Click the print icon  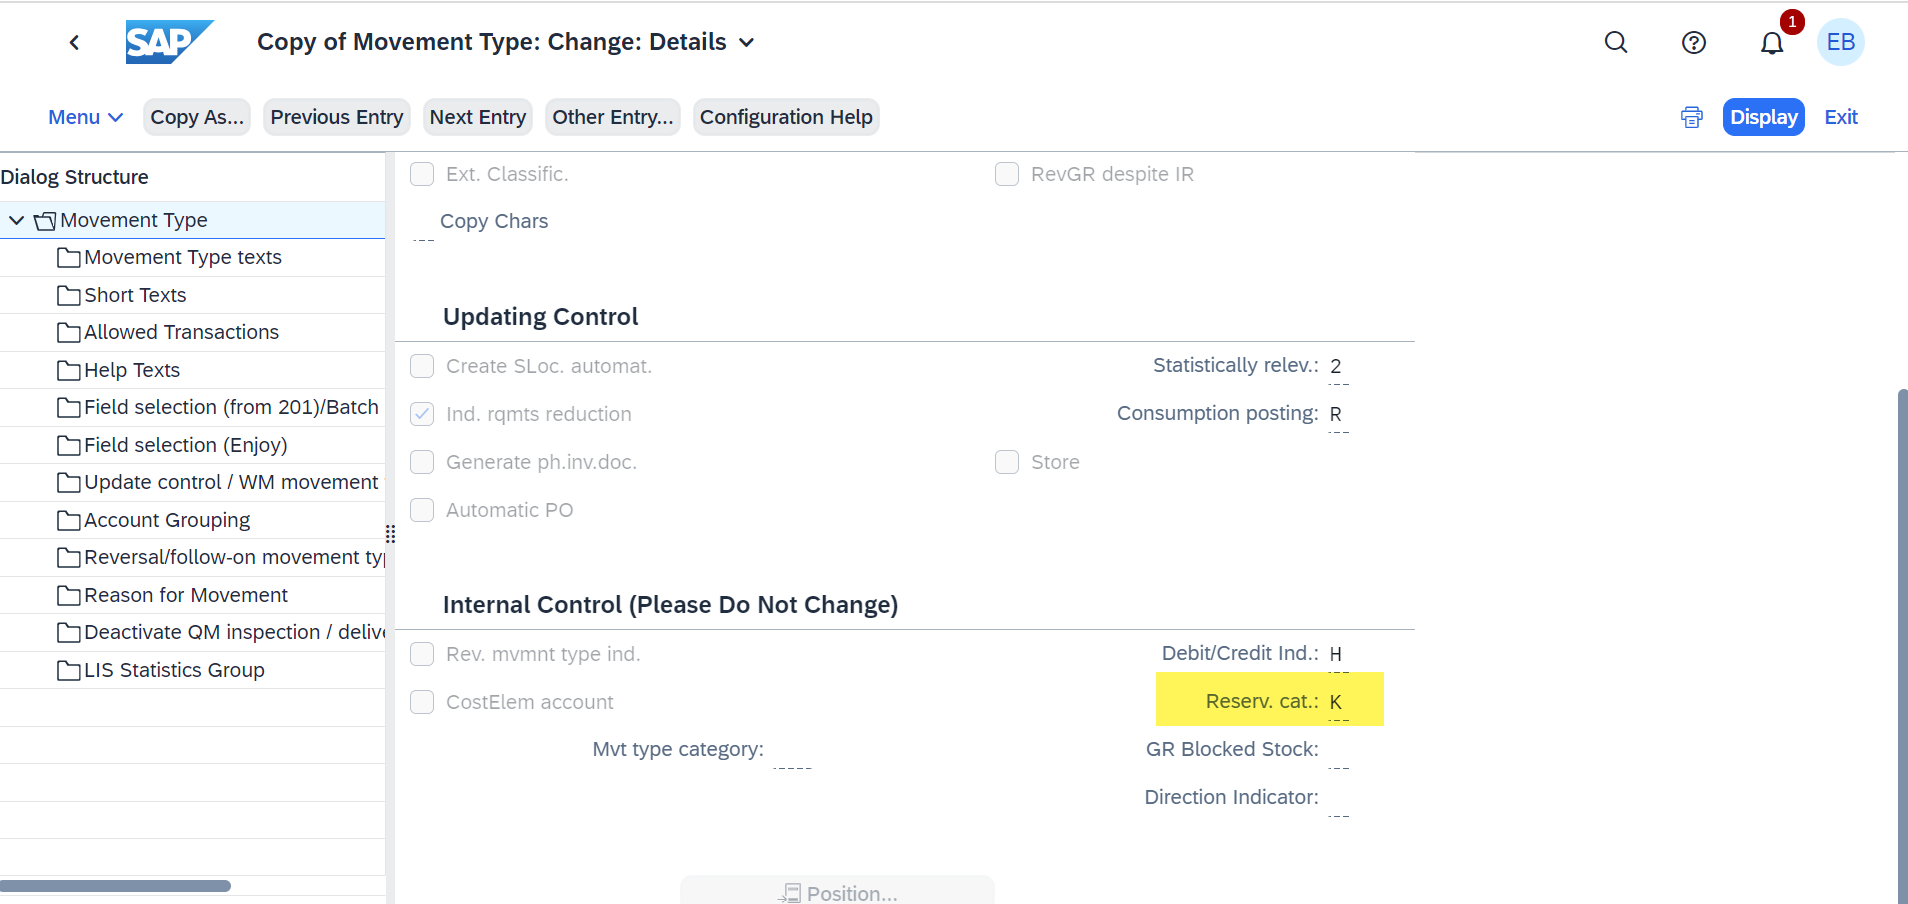(x=1692, y=117)
